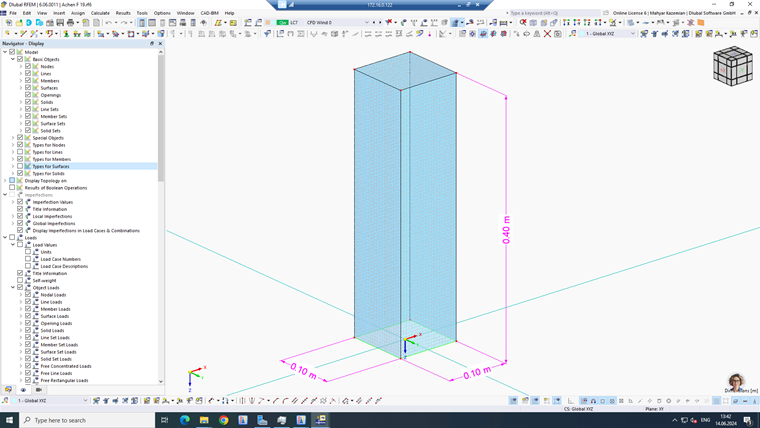Expand the Special Objects tree node

click(x=13, y=138)
